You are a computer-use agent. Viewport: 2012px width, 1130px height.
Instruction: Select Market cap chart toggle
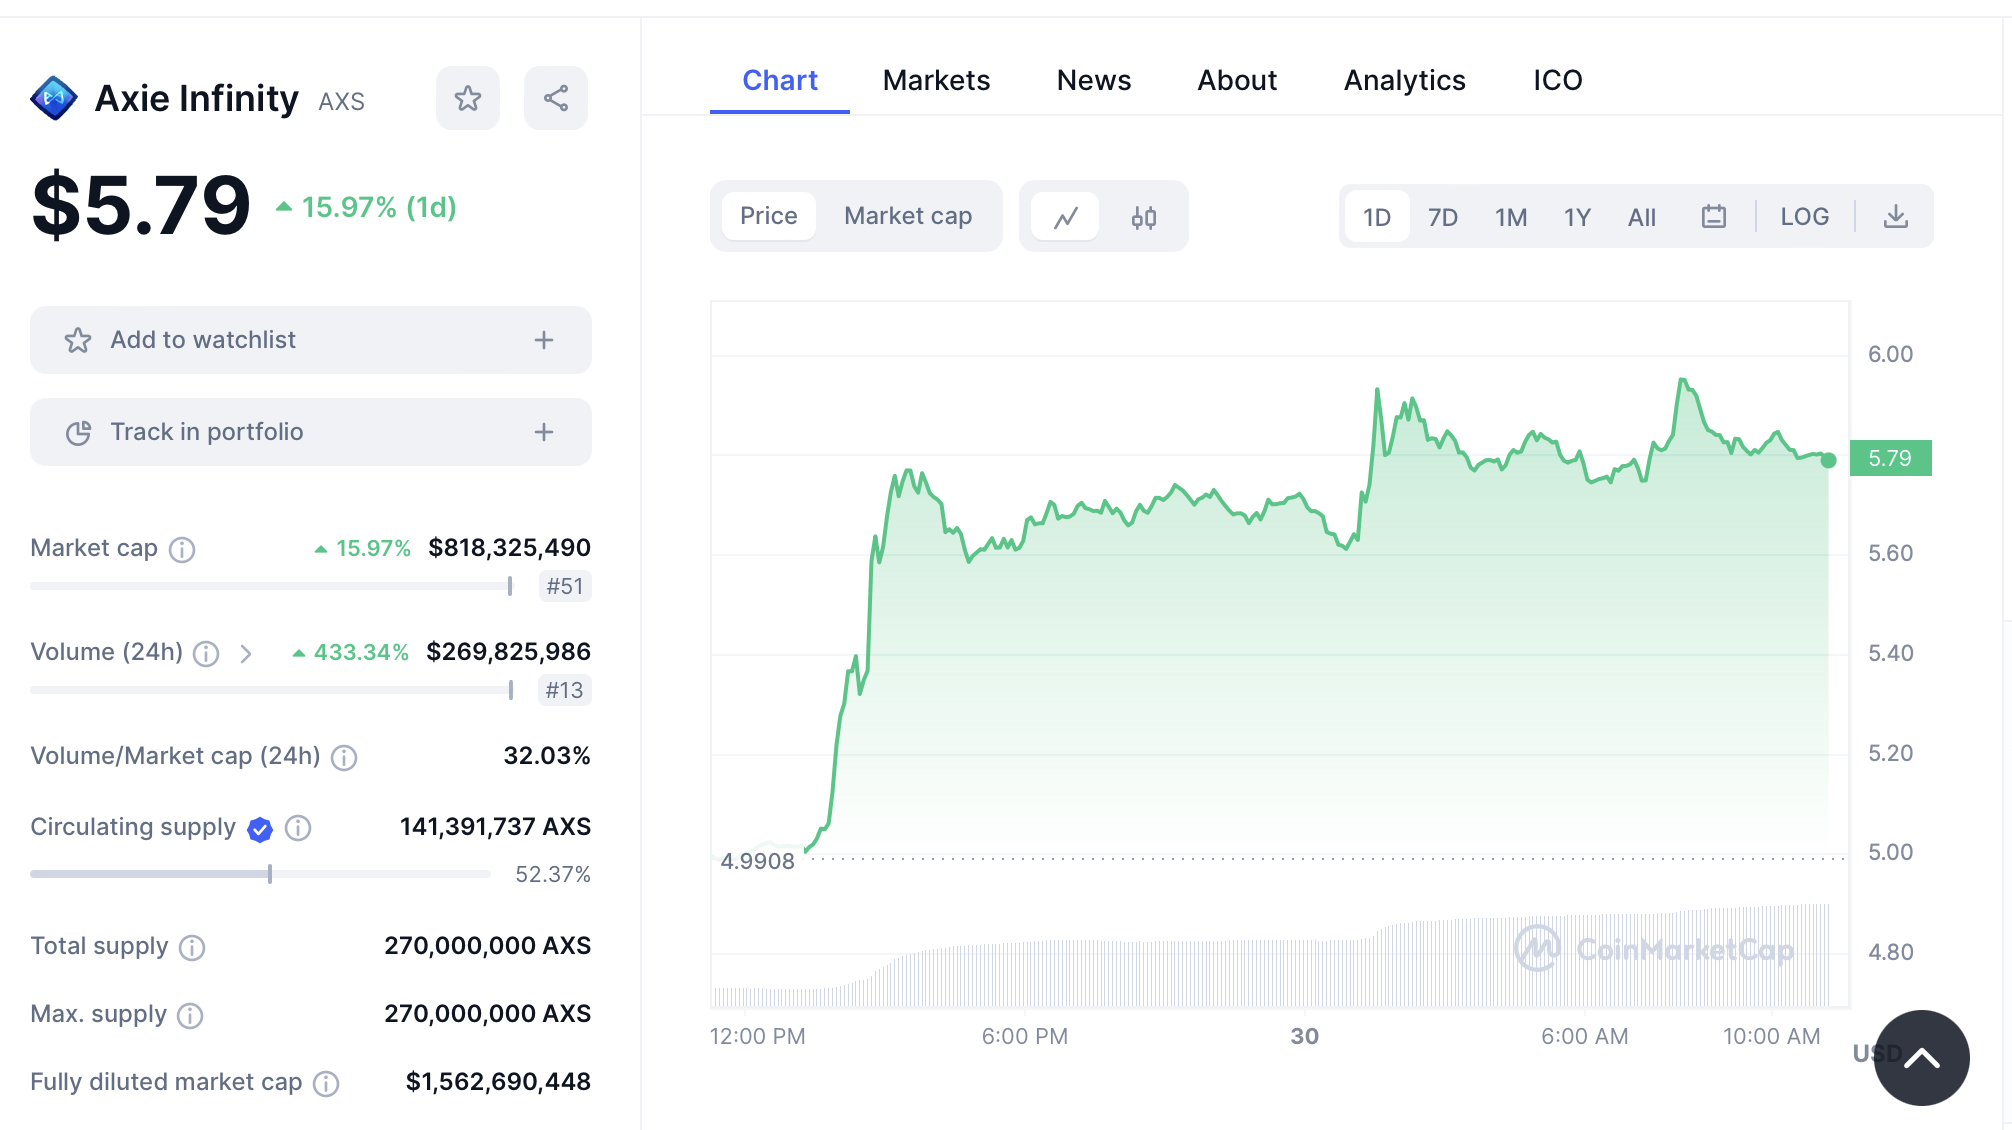[x=907, y=216]
